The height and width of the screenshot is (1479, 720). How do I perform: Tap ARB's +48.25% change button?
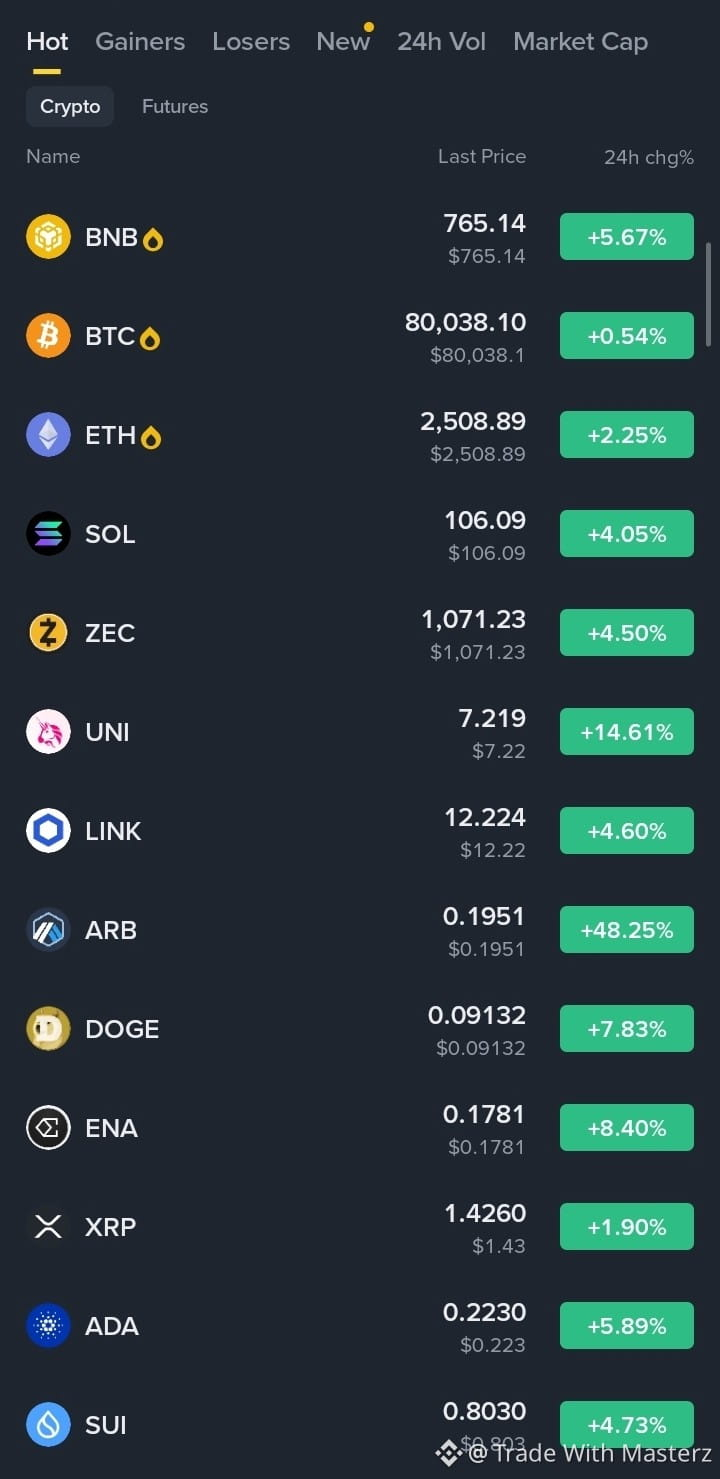pos(627,930)
